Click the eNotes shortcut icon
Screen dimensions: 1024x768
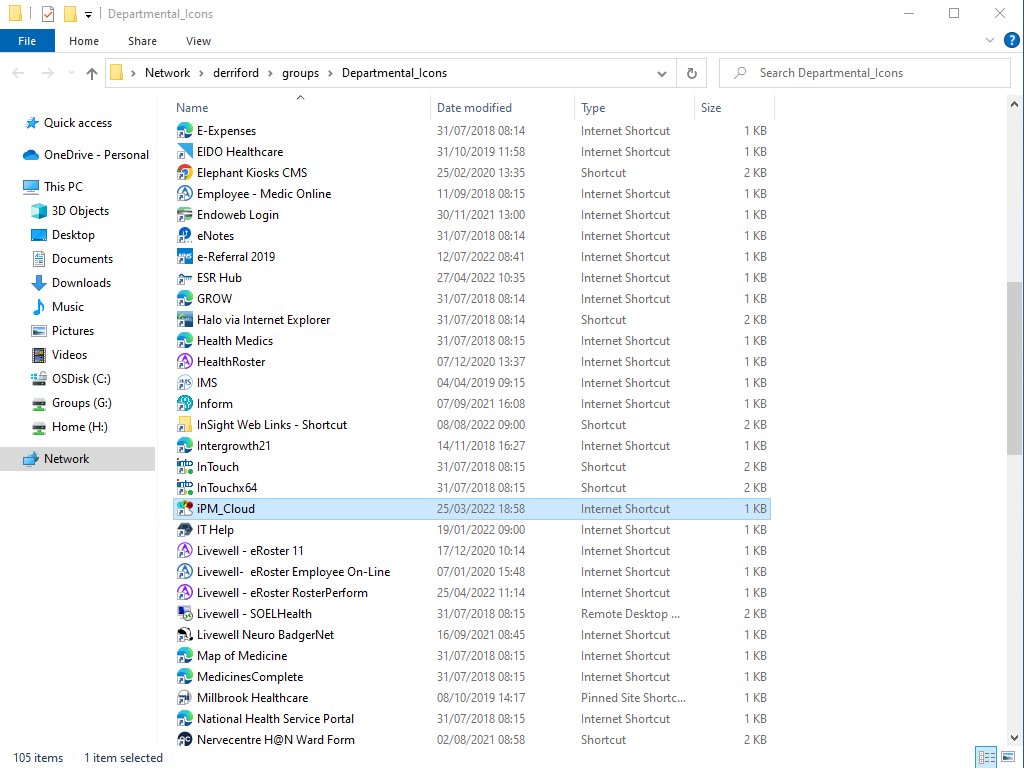[185, 236]
